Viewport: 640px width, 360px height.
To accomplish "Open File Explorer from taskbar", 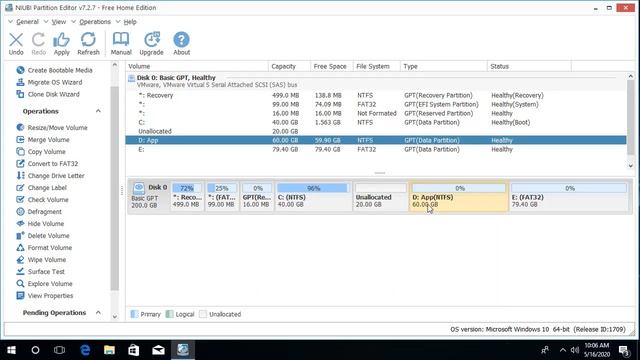I will click(x=109, y=350).
